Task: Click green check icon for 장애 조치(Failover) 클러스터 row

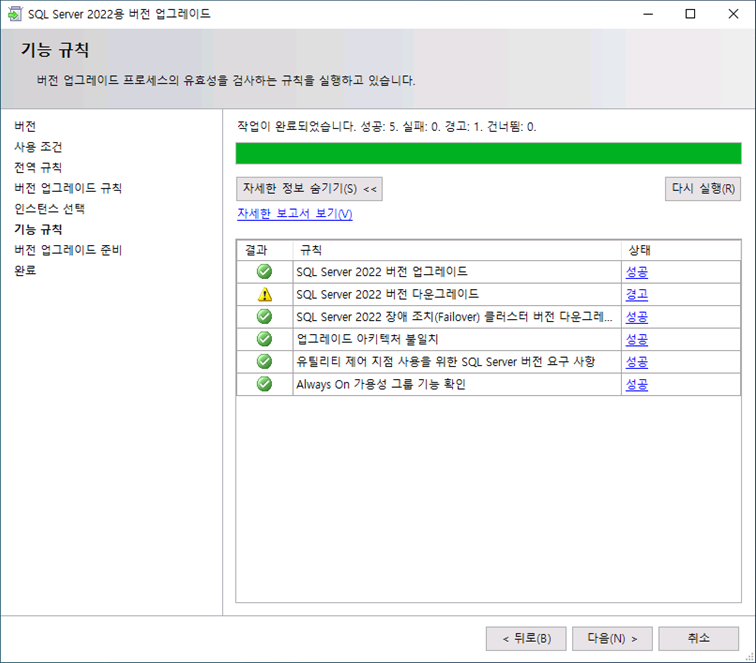Action: [264, 316]
